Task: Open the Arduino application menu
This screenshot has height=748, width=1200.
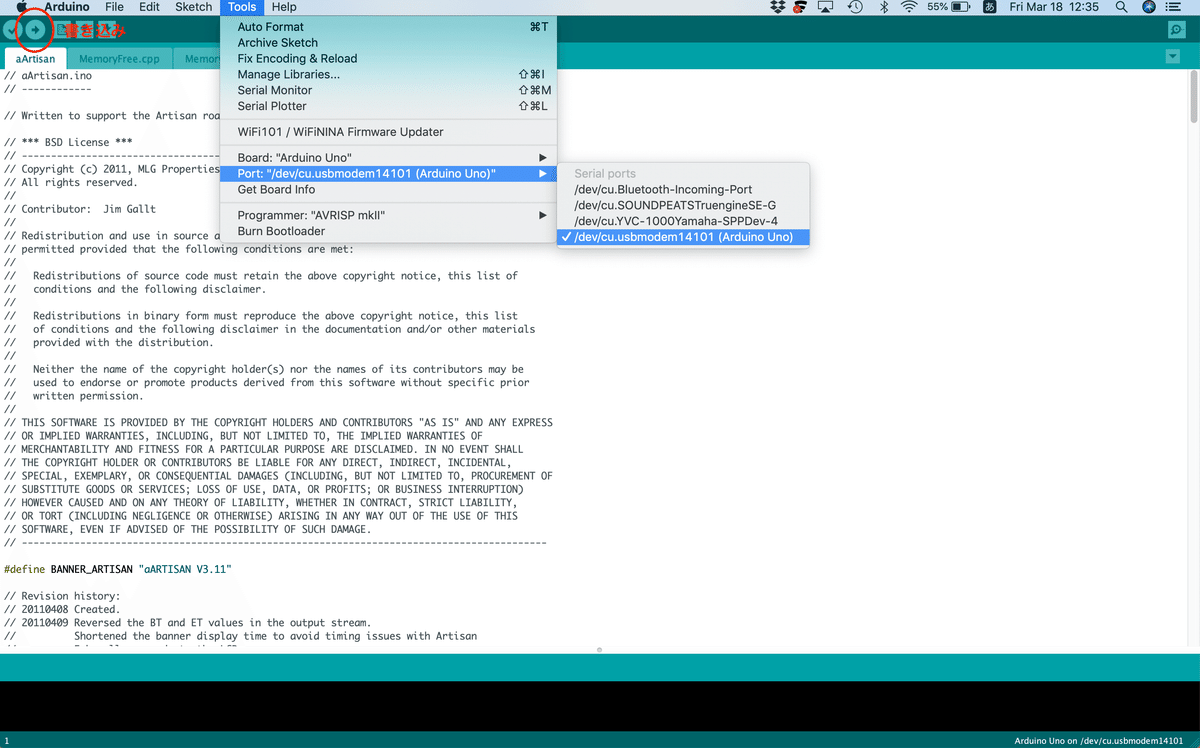Action: pos(66,7)
